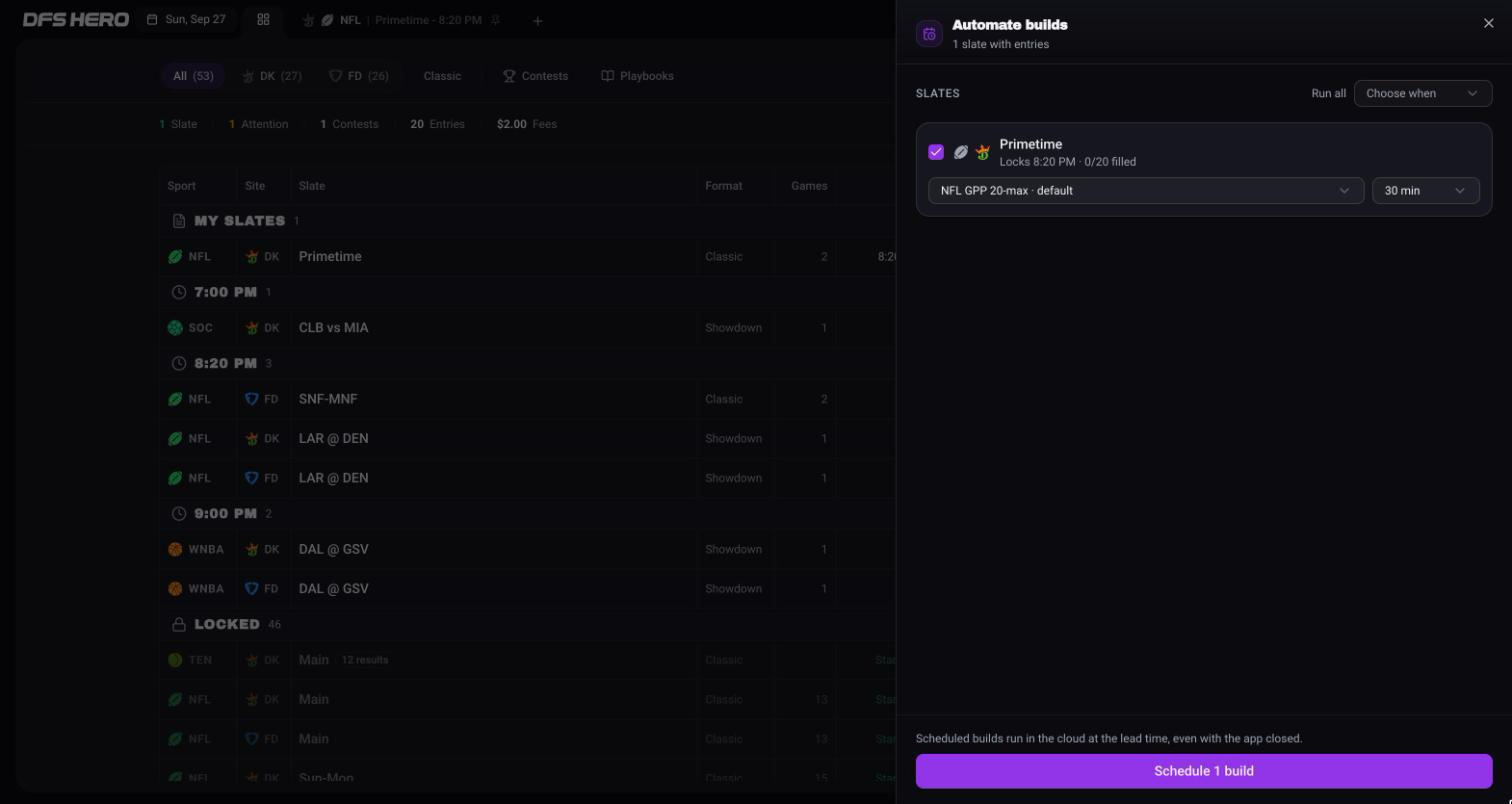Click the soccer ball icon in SOC row
1512x804 pixels.
point(175,328)
